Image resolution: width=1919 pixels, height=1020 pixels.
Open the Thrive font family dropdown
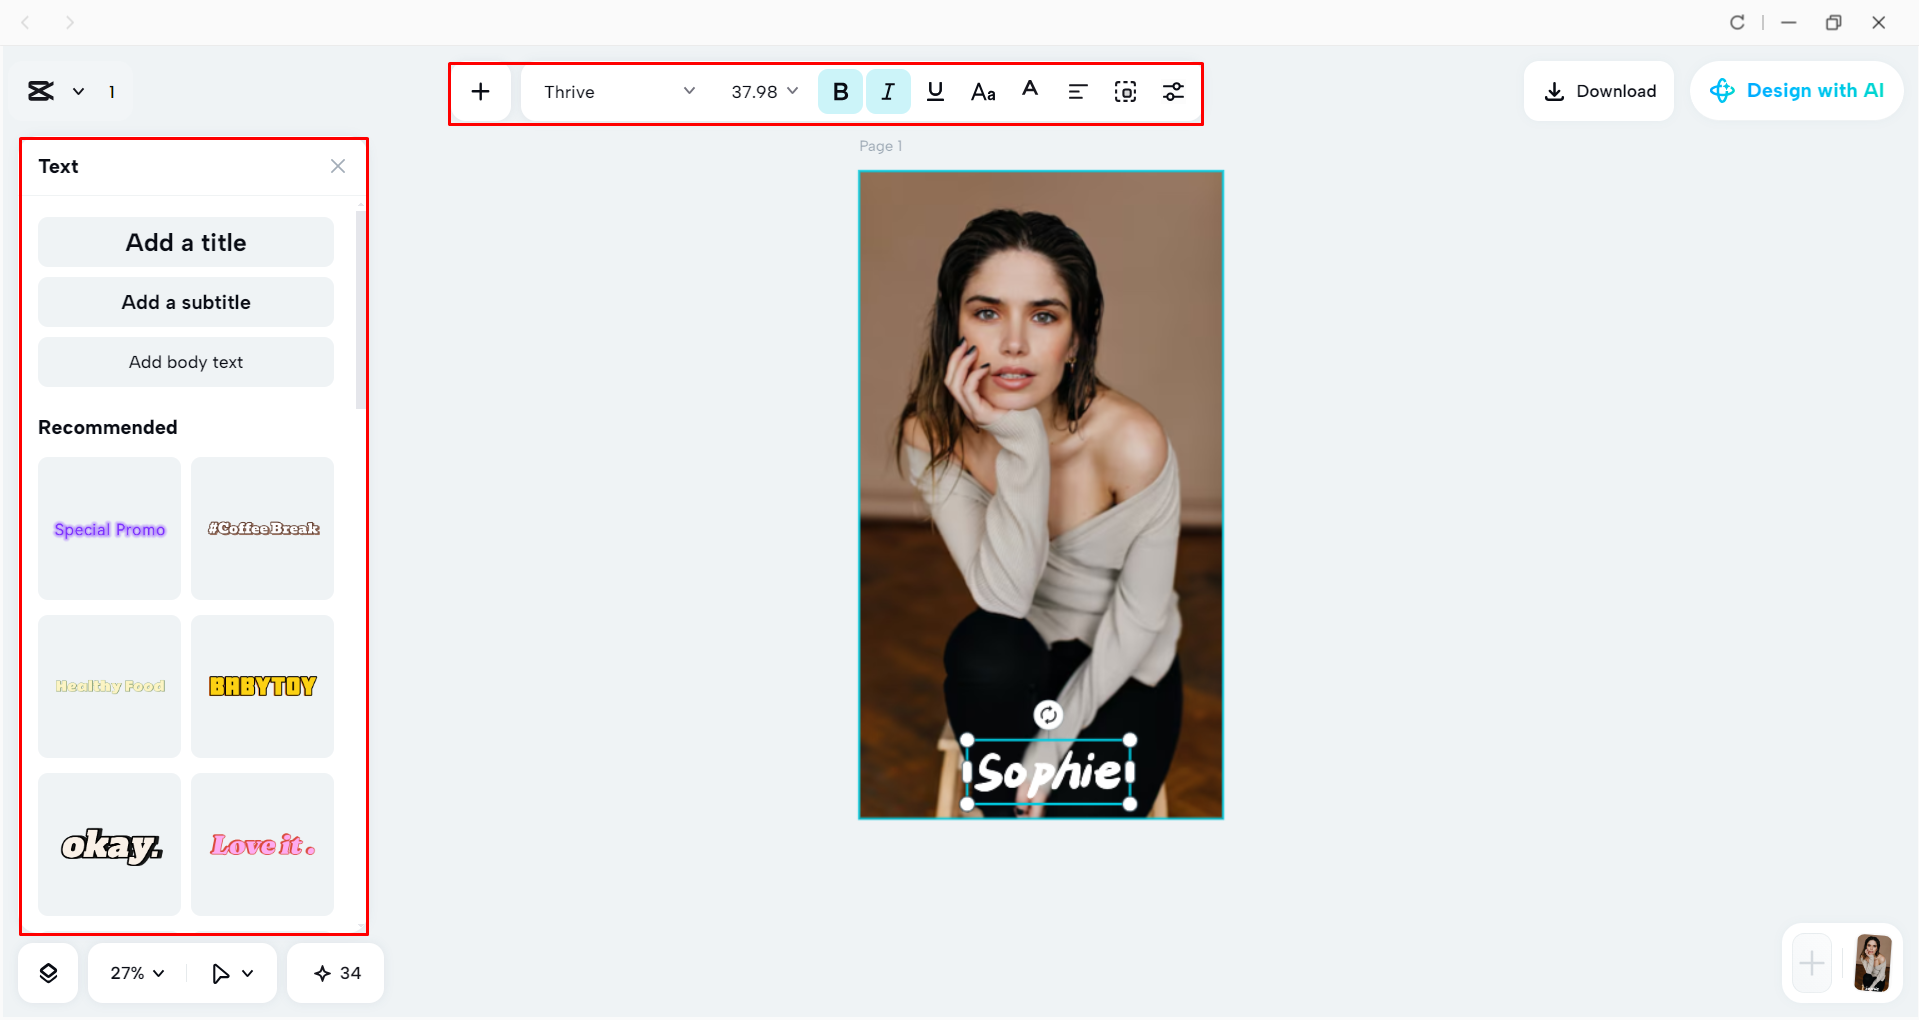(615, 91)
